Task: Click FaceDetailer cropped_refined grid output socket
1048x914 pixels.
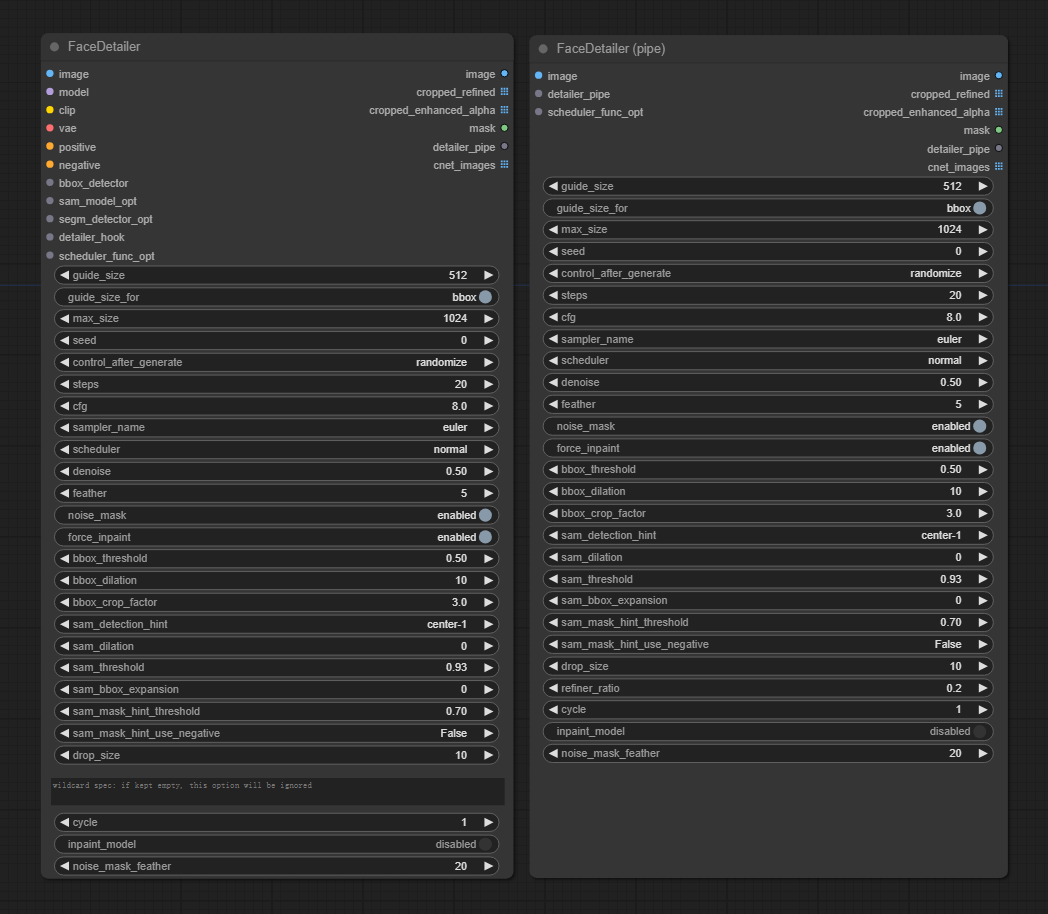Action: pyautogui.click(x=504, y=92)
